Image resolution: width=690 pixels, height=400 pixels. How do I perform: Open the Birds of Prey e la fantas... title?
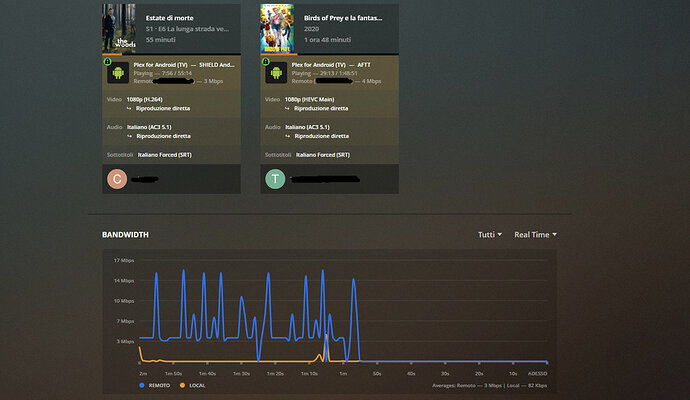pos(343,18)
